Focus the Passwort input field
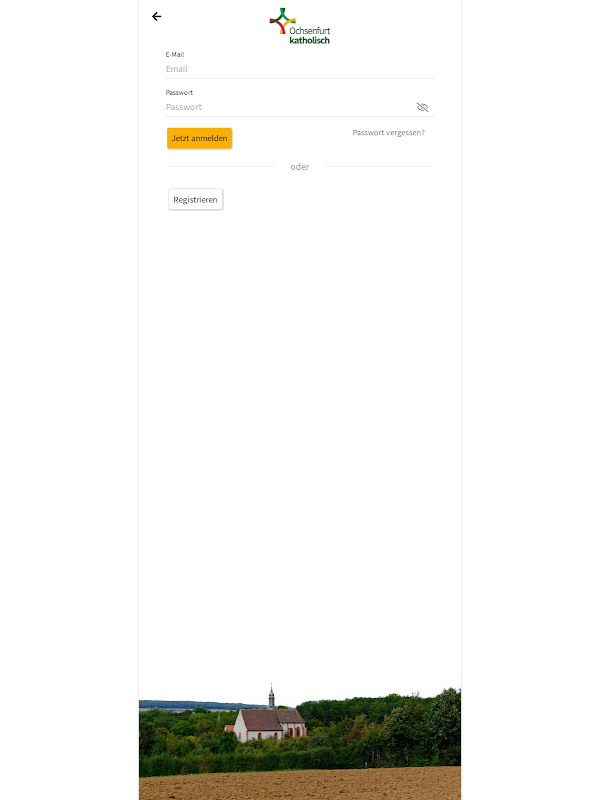The image size is (600, 800). 289,107
